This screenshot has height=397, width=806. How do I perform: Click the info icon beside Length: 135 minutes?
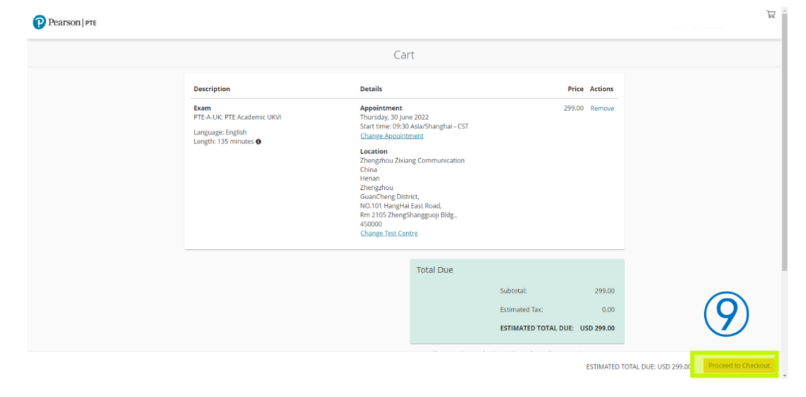click(x=259, y=142)
